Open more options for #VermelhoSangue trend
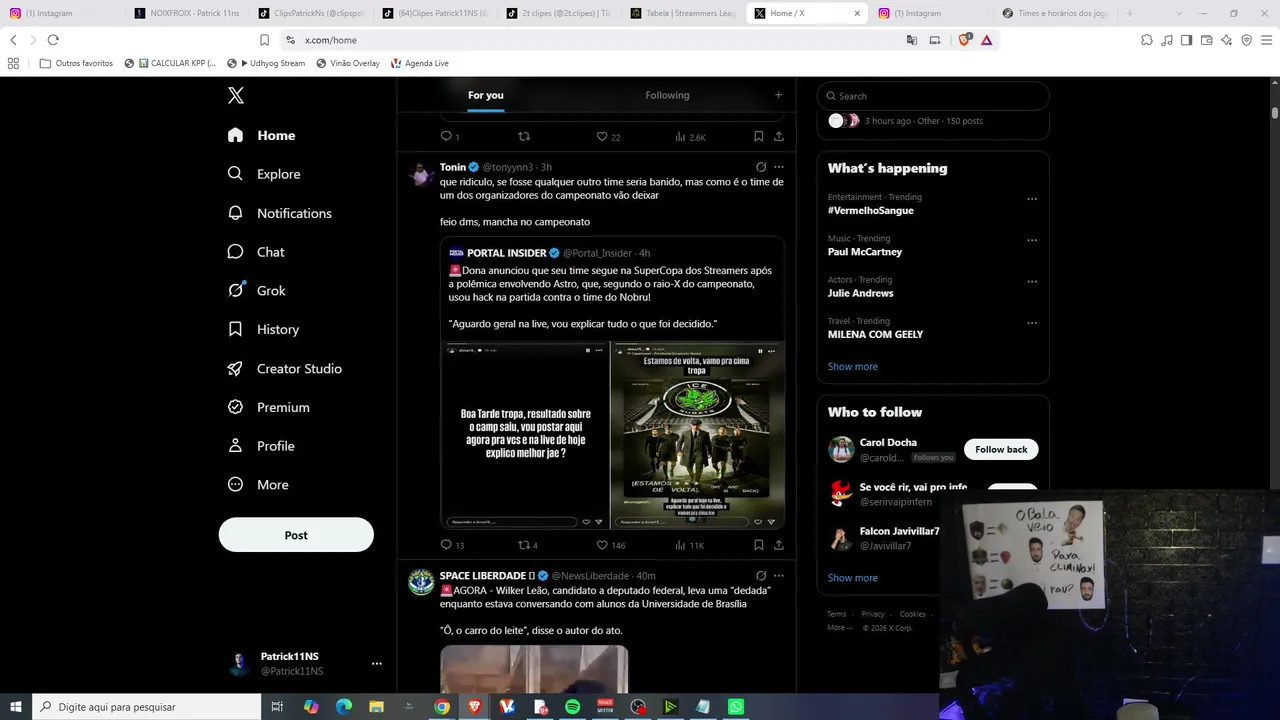 coord(1032,199)
